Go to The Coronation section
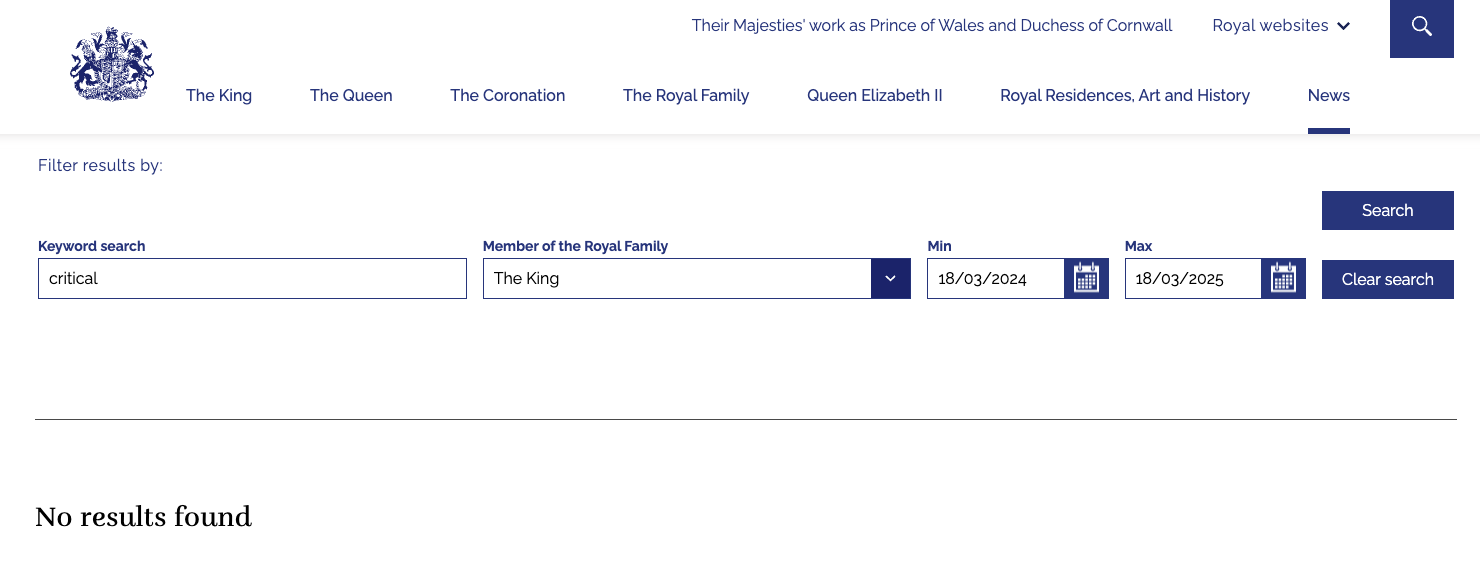The height and width of the screenshot is (564, 1480). click(507, 95)
